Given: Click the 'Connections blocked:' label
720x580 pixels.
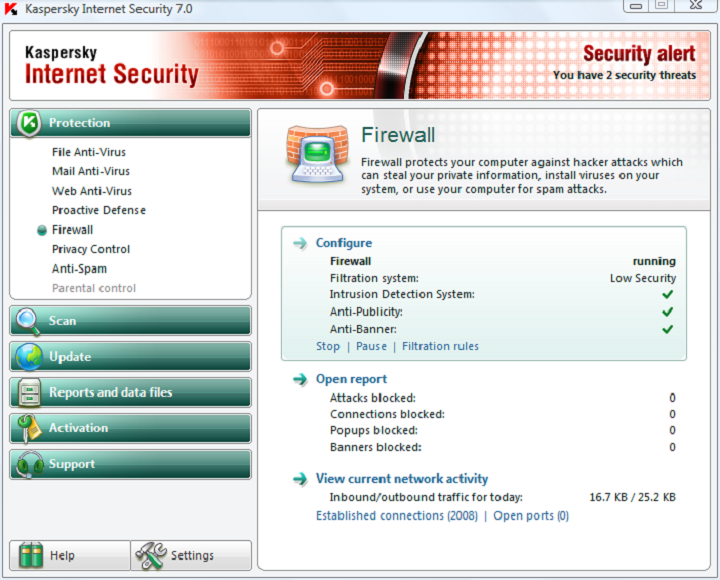Looking at the screenshot, I should [387, 414].
